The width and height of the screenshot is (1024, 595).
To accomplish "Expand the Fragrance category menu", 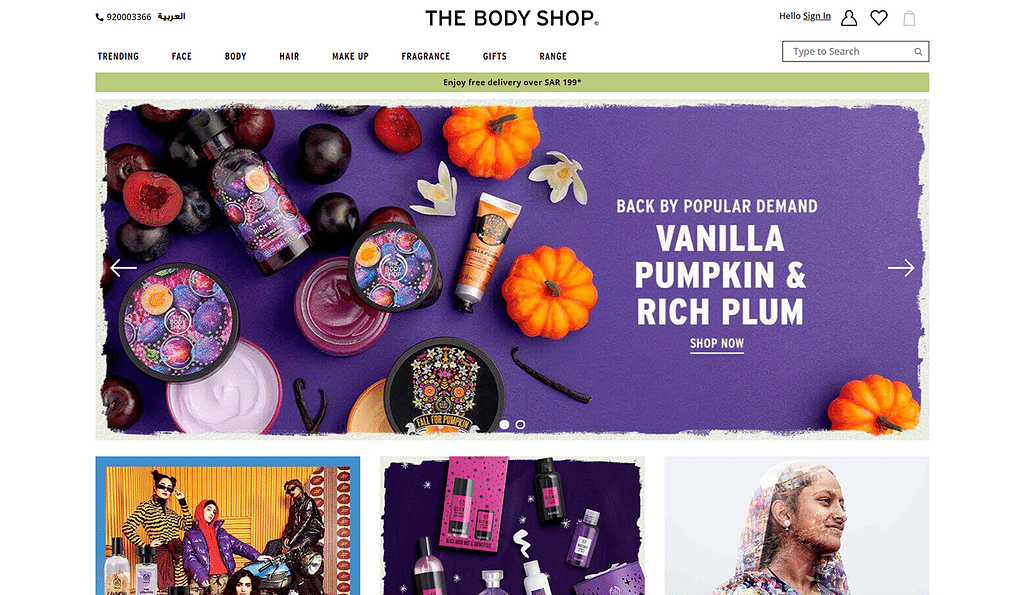I will pos(425,56).
